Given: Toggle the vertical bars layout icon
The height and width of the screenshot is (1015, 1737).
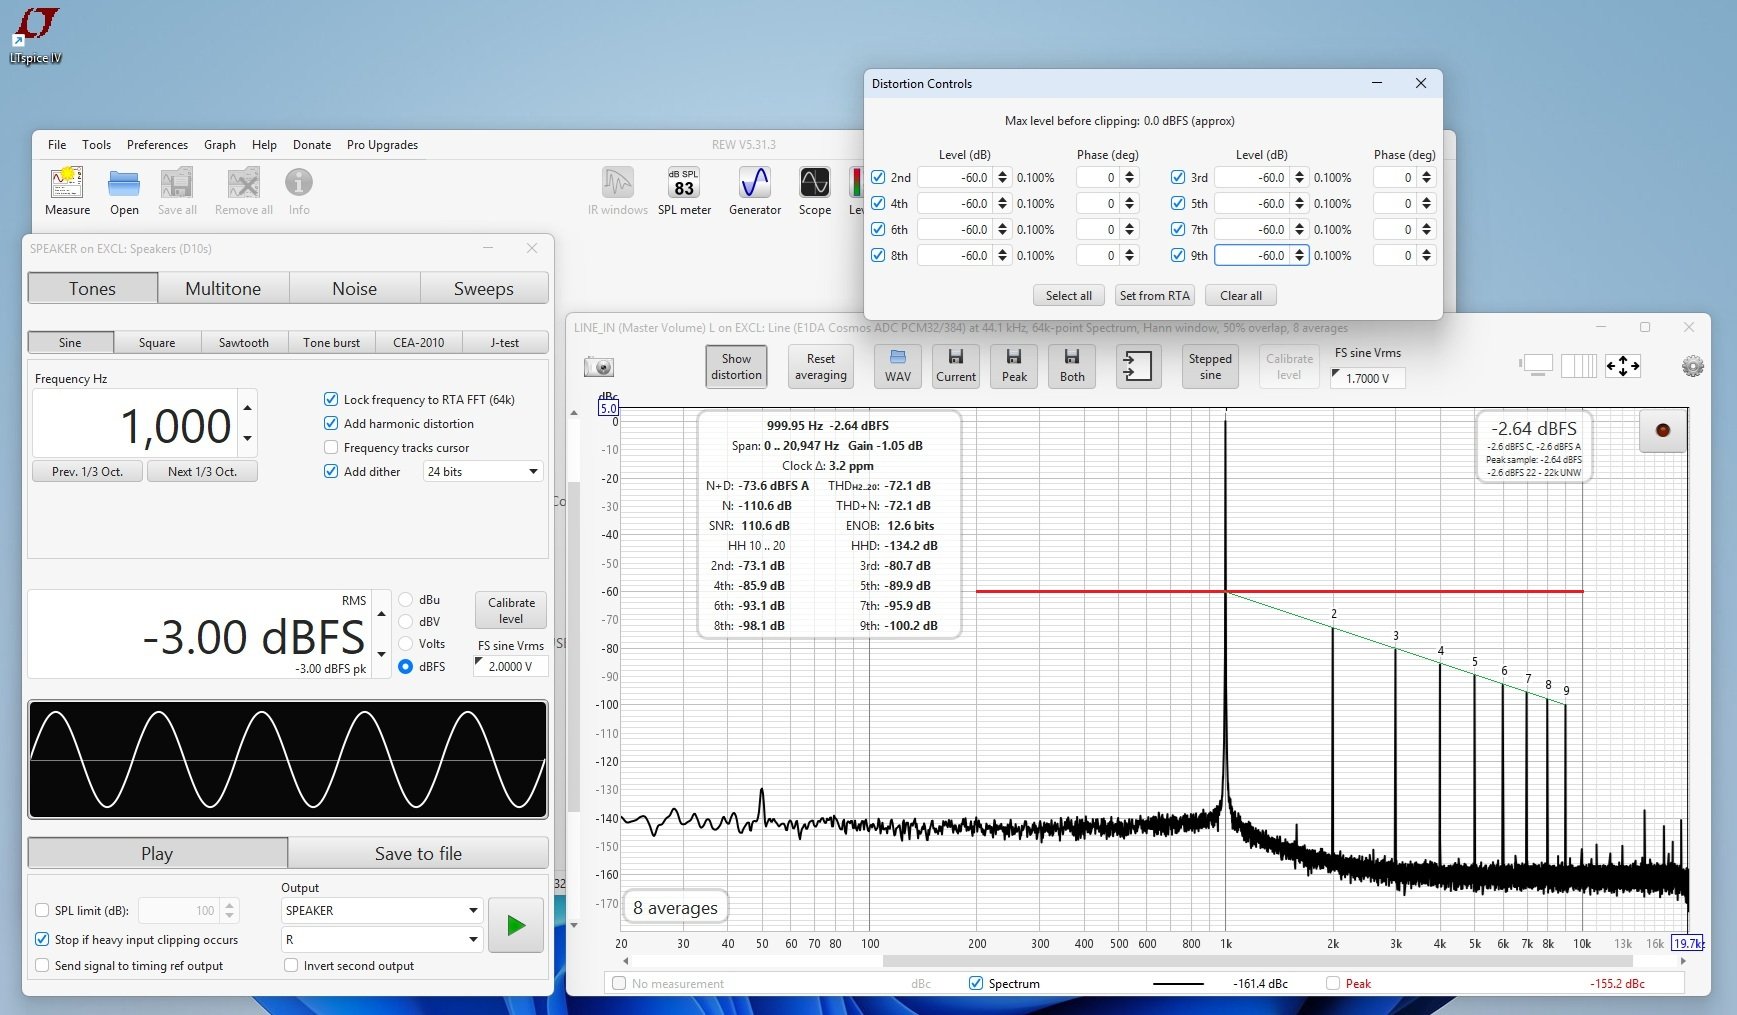Looking at the screenshot, I should click(1578, 366).
